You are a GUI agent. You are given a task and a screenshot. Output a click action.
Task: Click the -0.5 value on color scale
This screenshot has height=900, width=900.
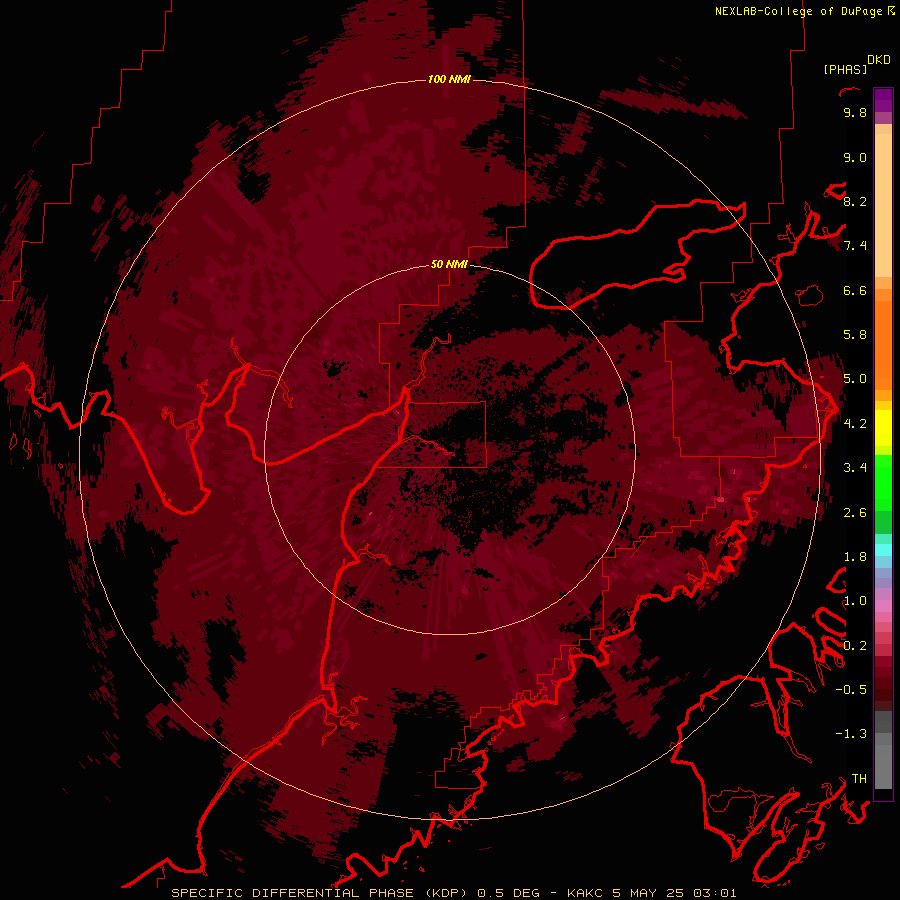851,689
